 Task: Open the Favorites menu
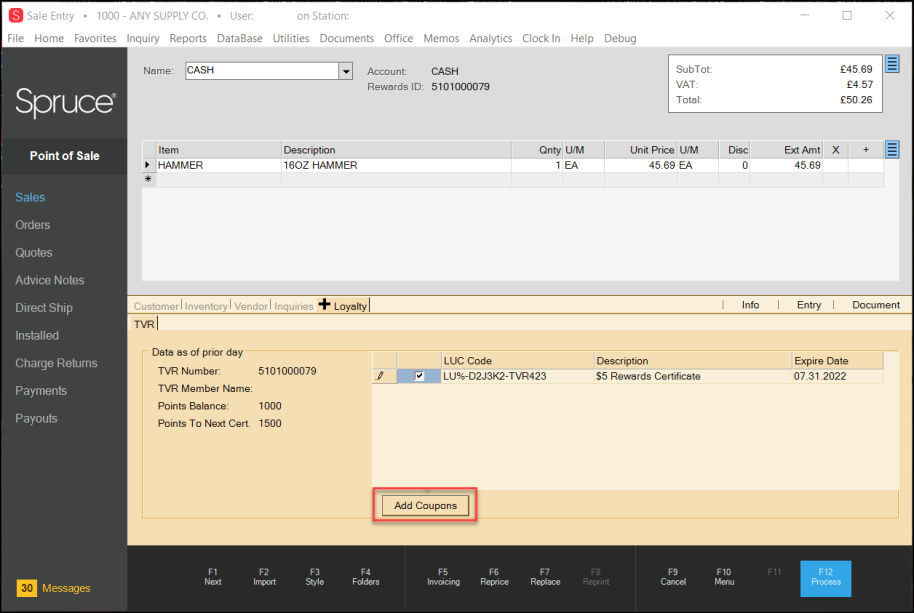95,38
